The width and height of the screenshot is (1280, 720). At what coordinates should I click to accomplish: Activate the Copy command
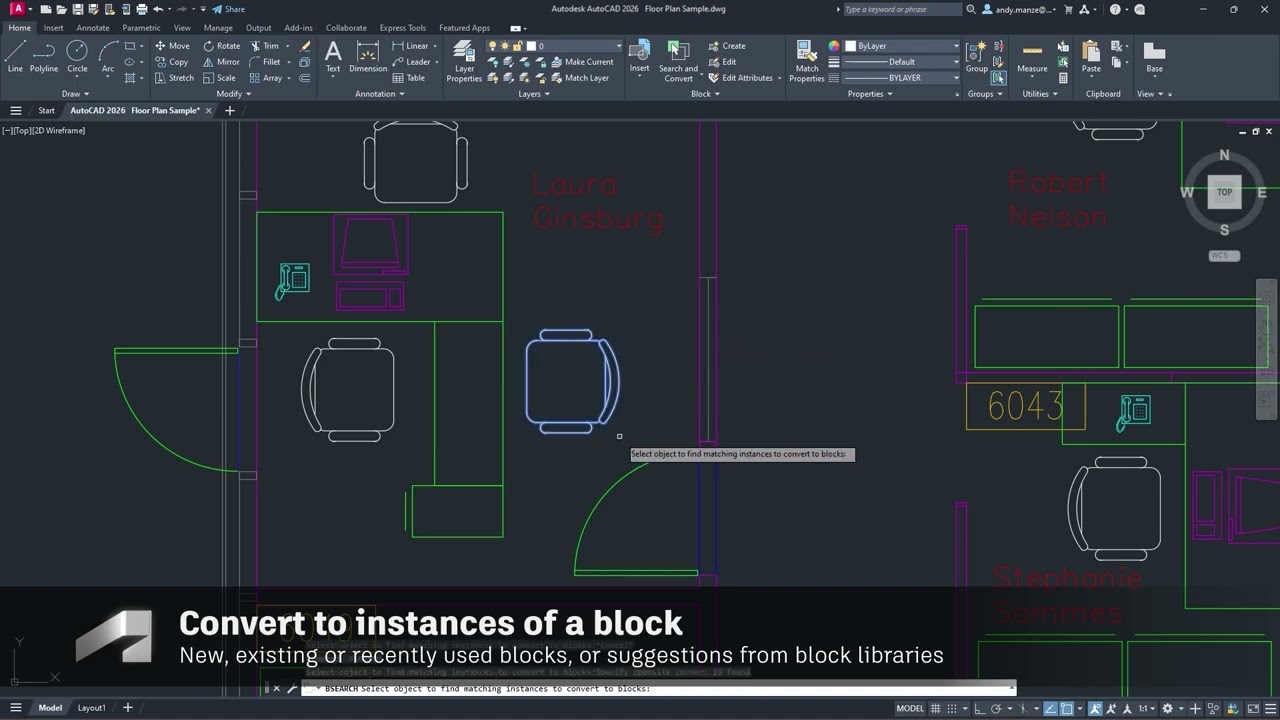172,62
